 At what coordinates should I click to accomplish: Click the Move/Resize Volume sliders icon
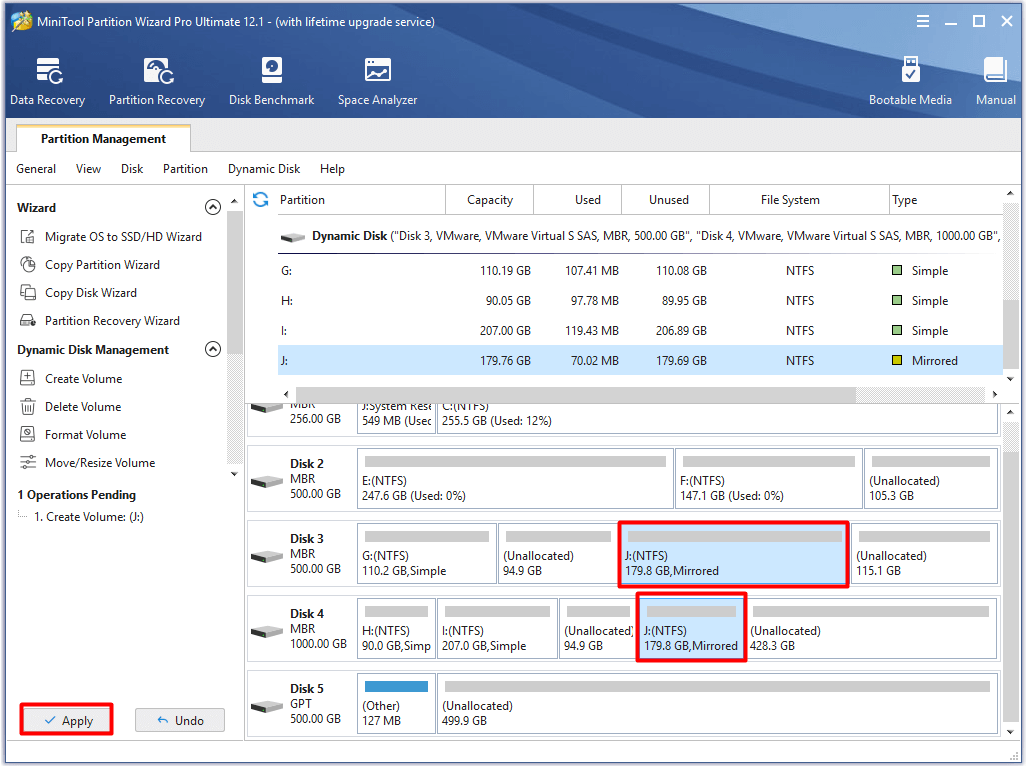[28, 463]
